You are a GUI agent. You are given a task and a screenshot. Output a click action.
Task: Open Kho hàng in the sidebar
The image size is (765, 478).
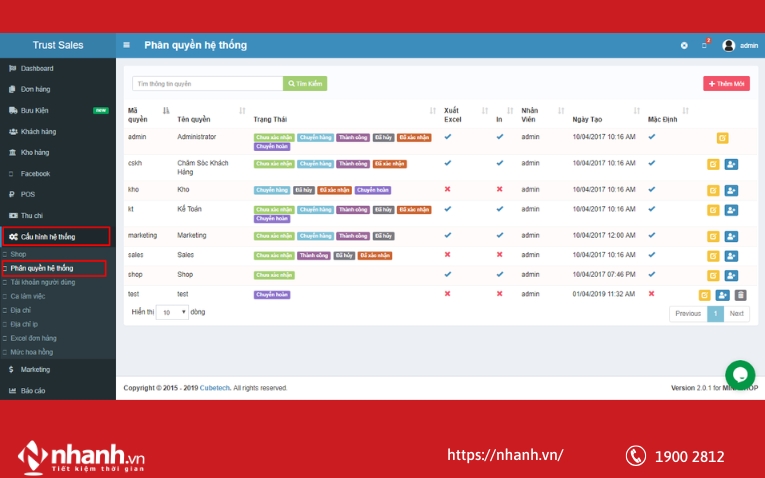(x=58, y=153)
